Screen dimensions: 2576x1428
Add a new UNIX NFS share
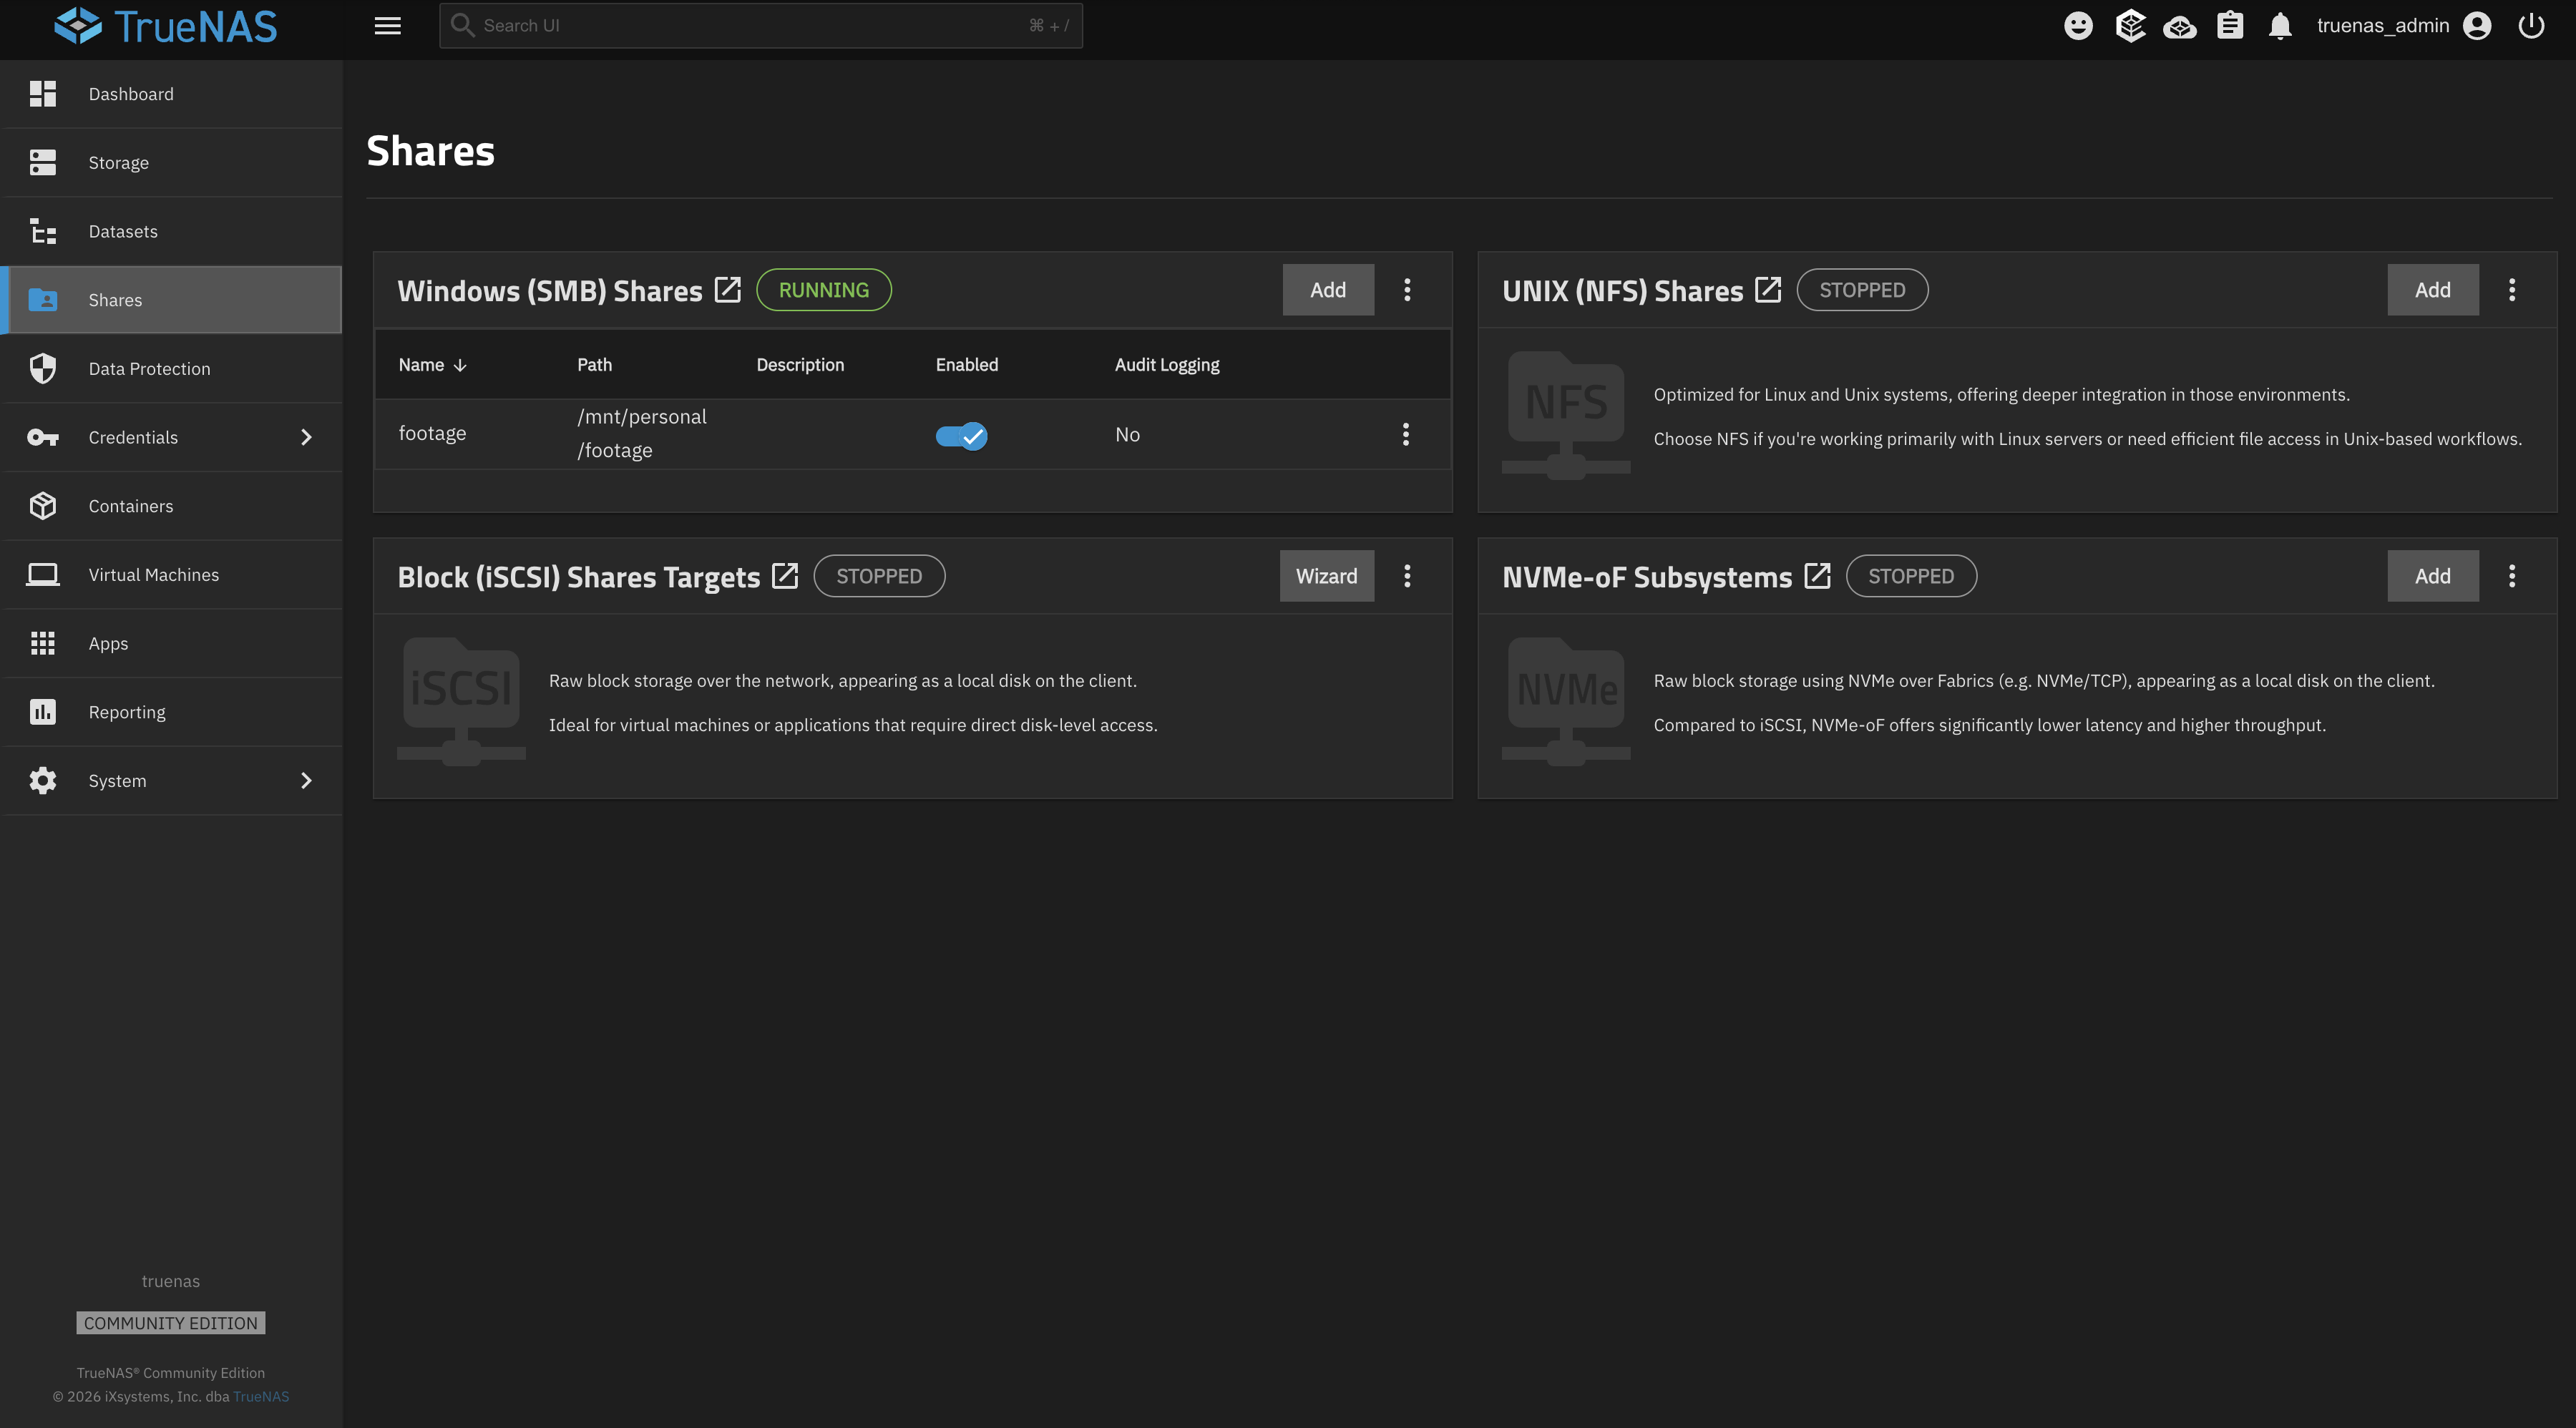coord(2432,290)
